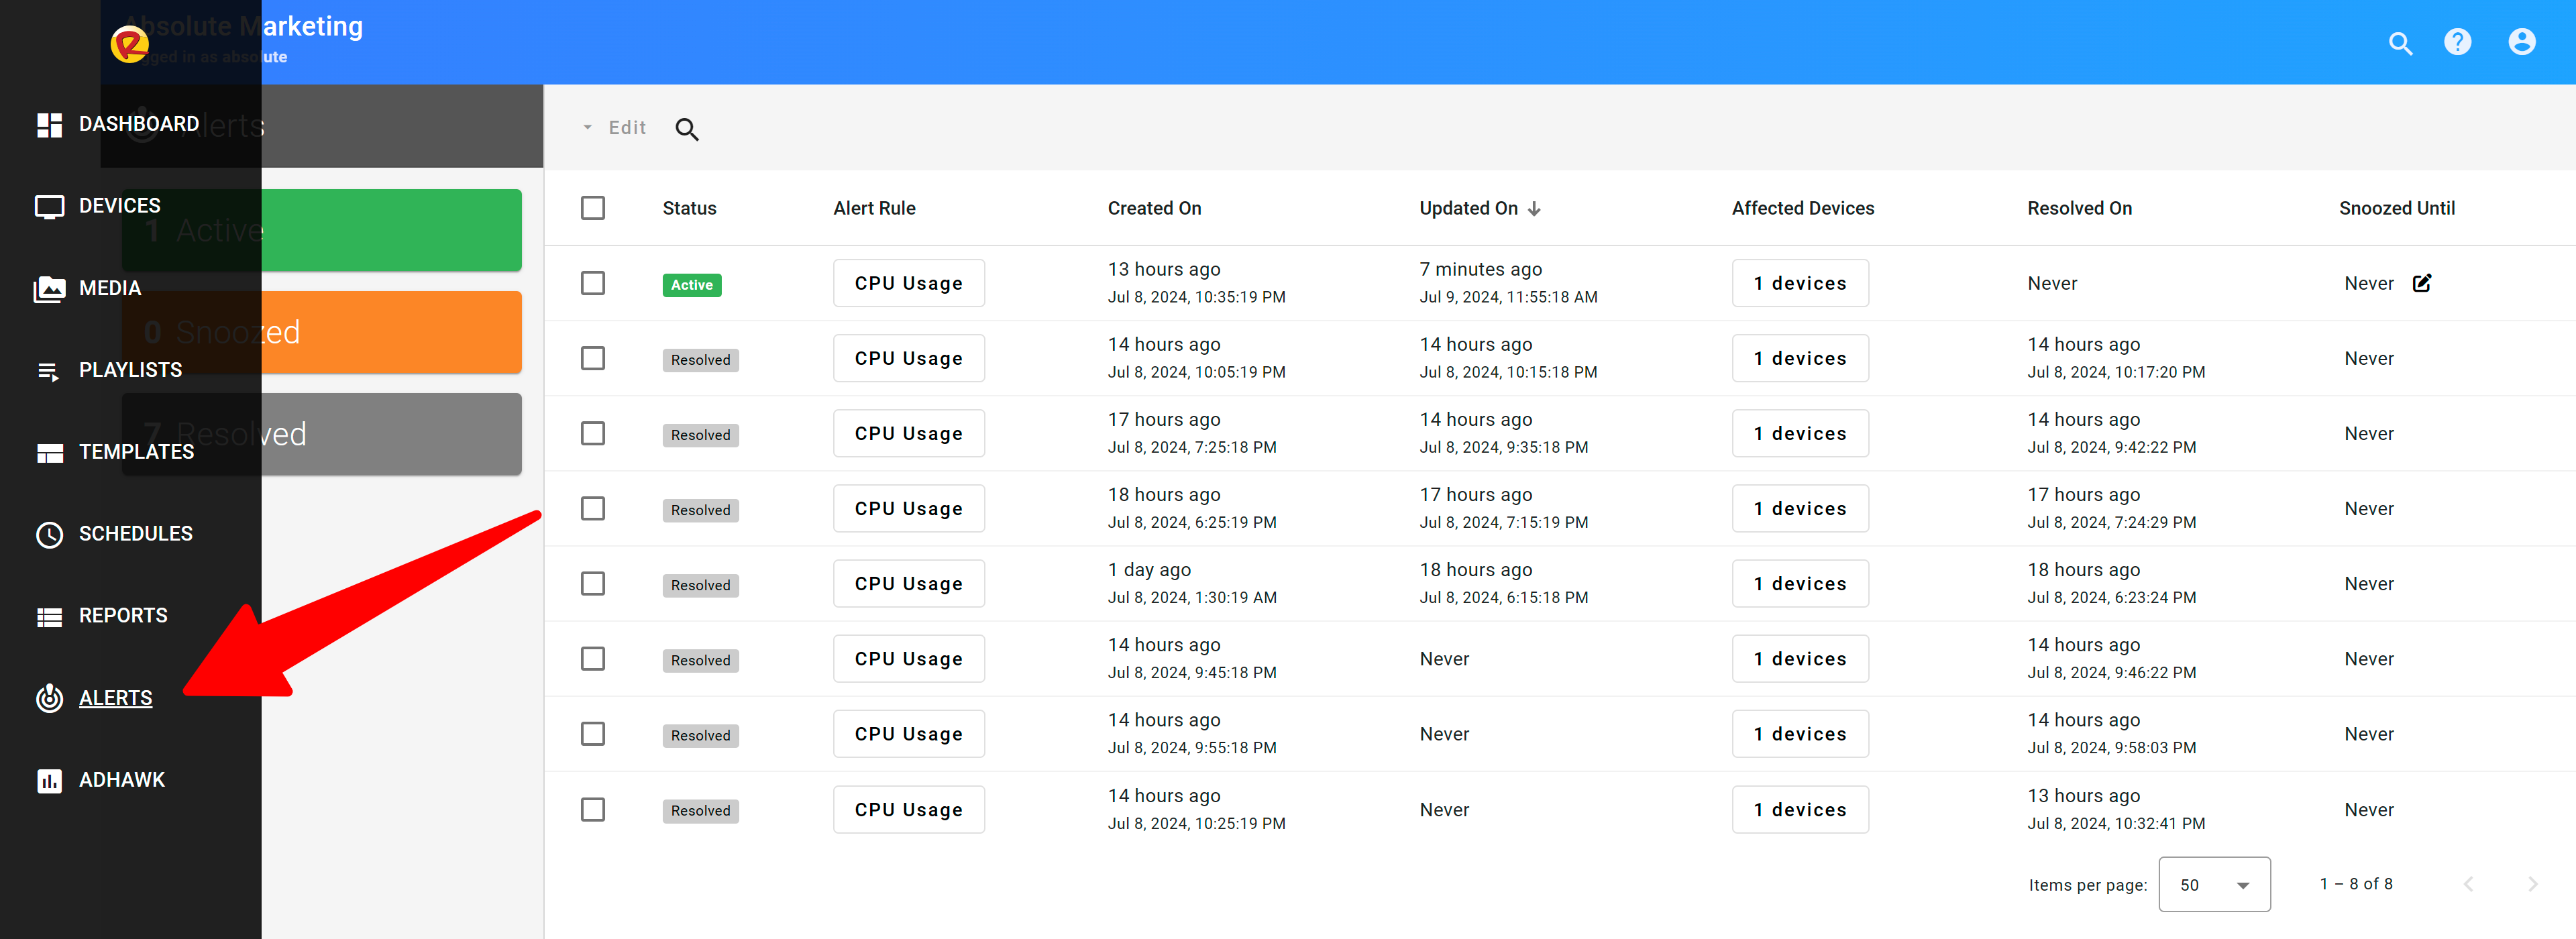Edit snooze for the Active alert
This screenshot has width=2576, height=939.
pos(2421,283)
